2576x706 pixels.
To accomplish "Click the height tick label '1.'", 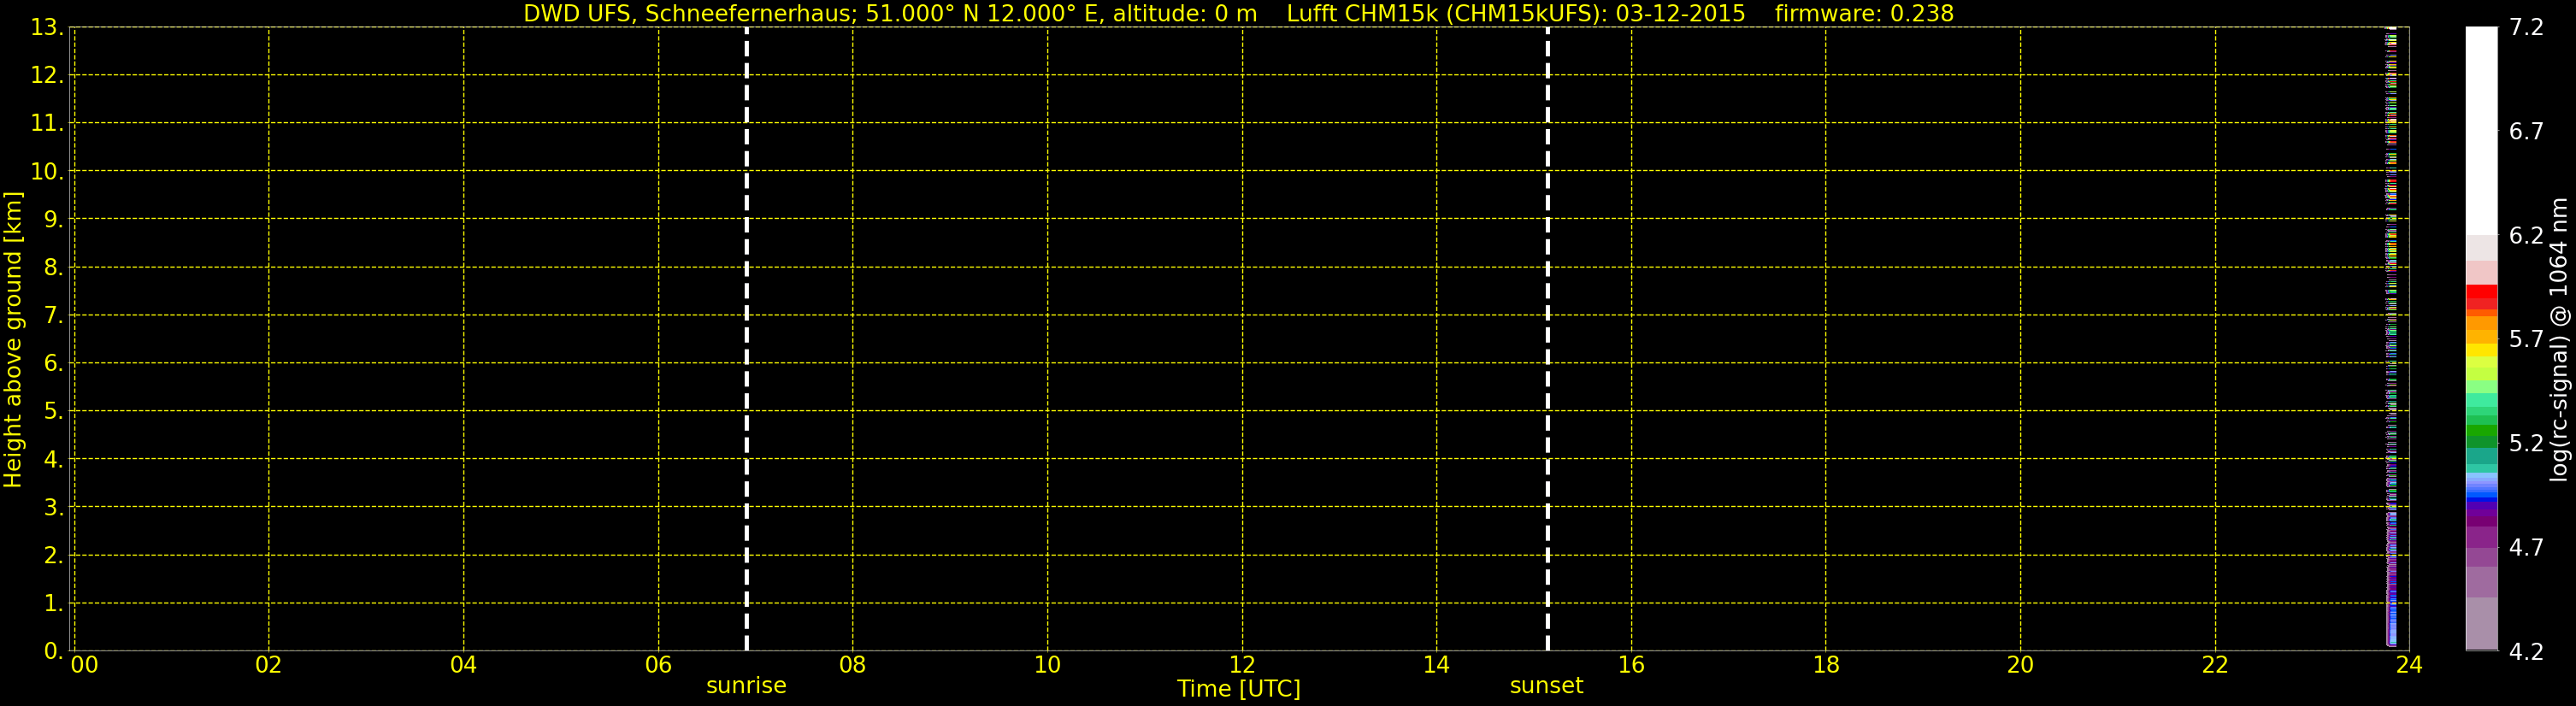I will coord(53,604).
